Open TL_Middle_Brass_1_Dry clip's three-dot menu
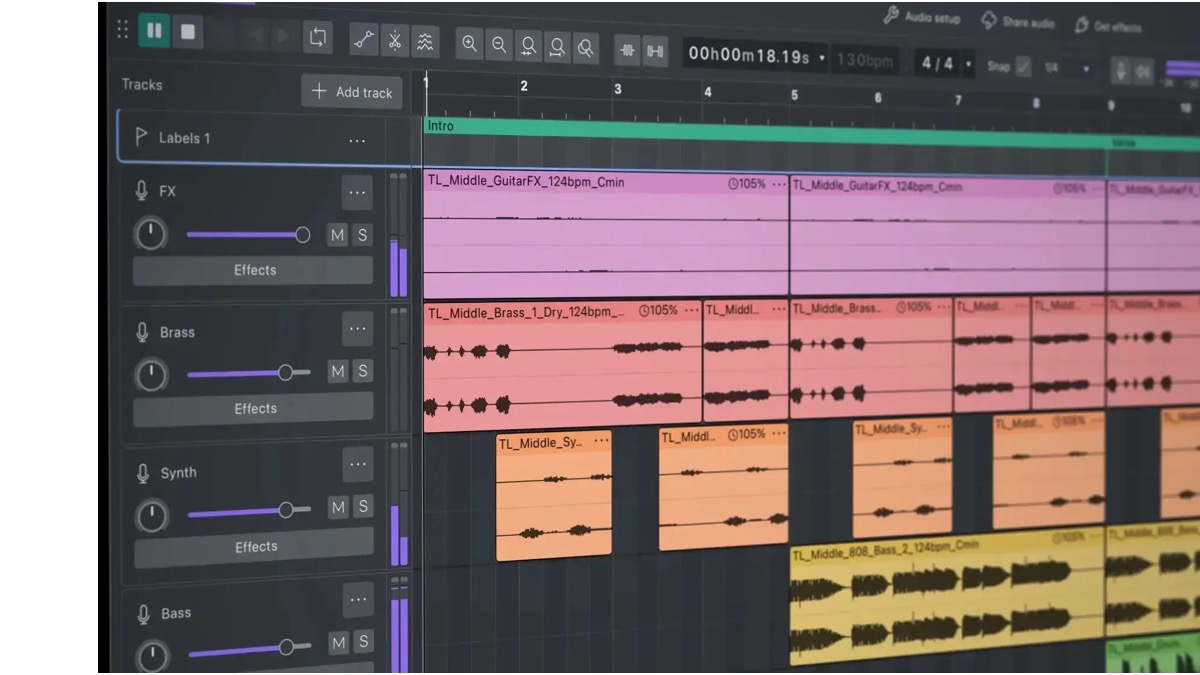Screen dimensions: 1200x675 click(691, 311)
